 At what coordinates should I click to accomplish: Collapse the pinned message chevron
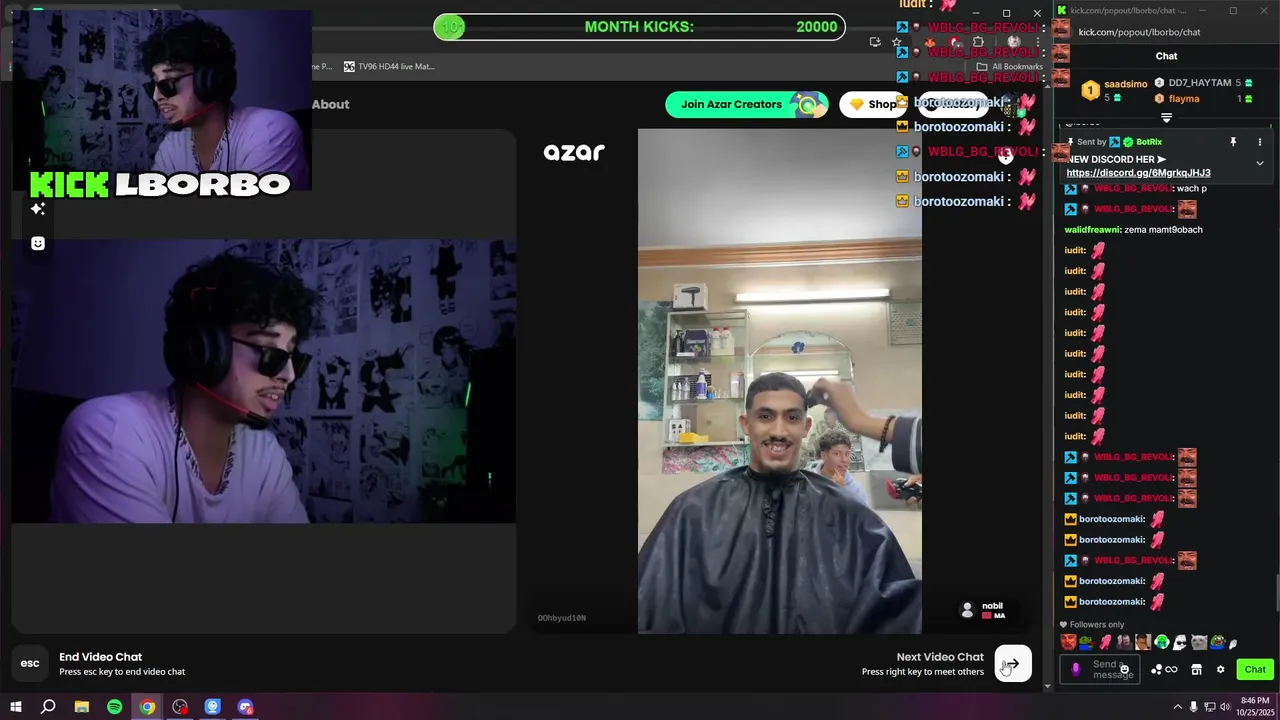point(1259,163)
